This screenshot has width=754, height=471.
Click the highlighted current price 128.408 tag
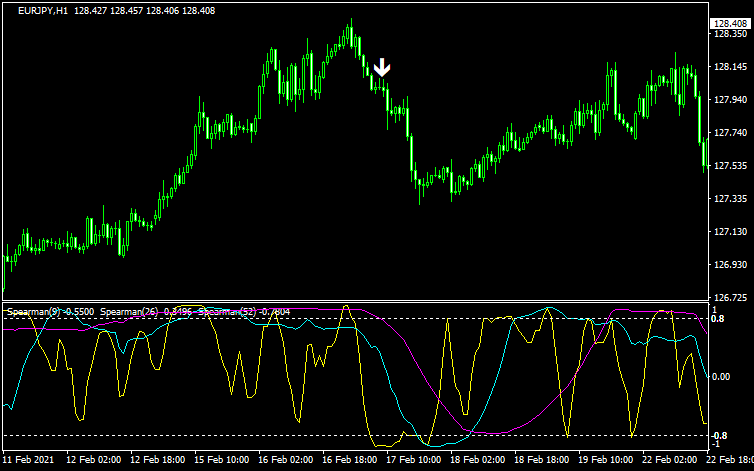click(x=728, y=23)
